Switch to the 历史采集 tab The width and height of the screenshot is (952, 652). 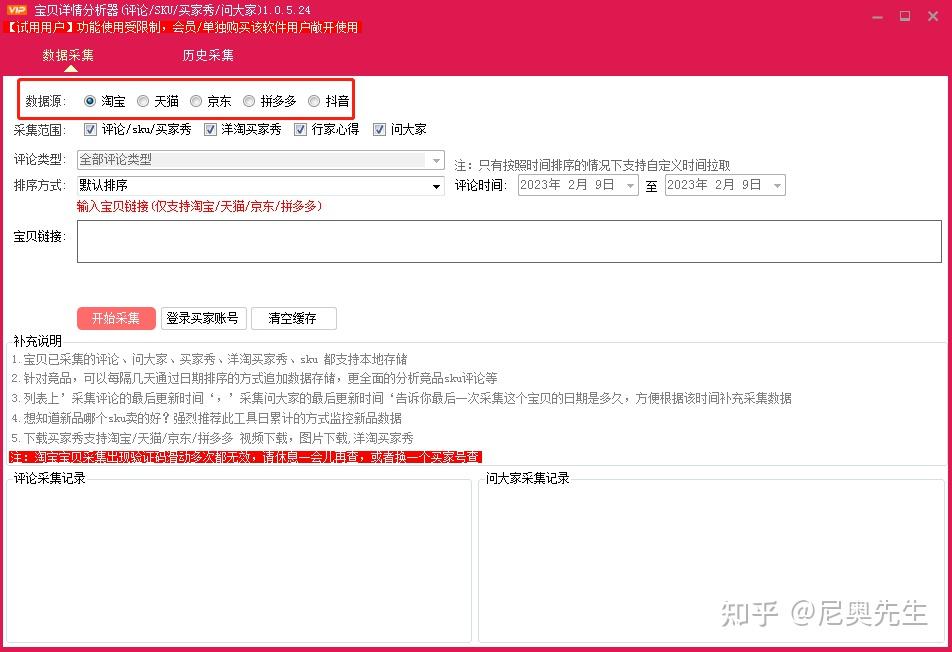click(208, 55)
